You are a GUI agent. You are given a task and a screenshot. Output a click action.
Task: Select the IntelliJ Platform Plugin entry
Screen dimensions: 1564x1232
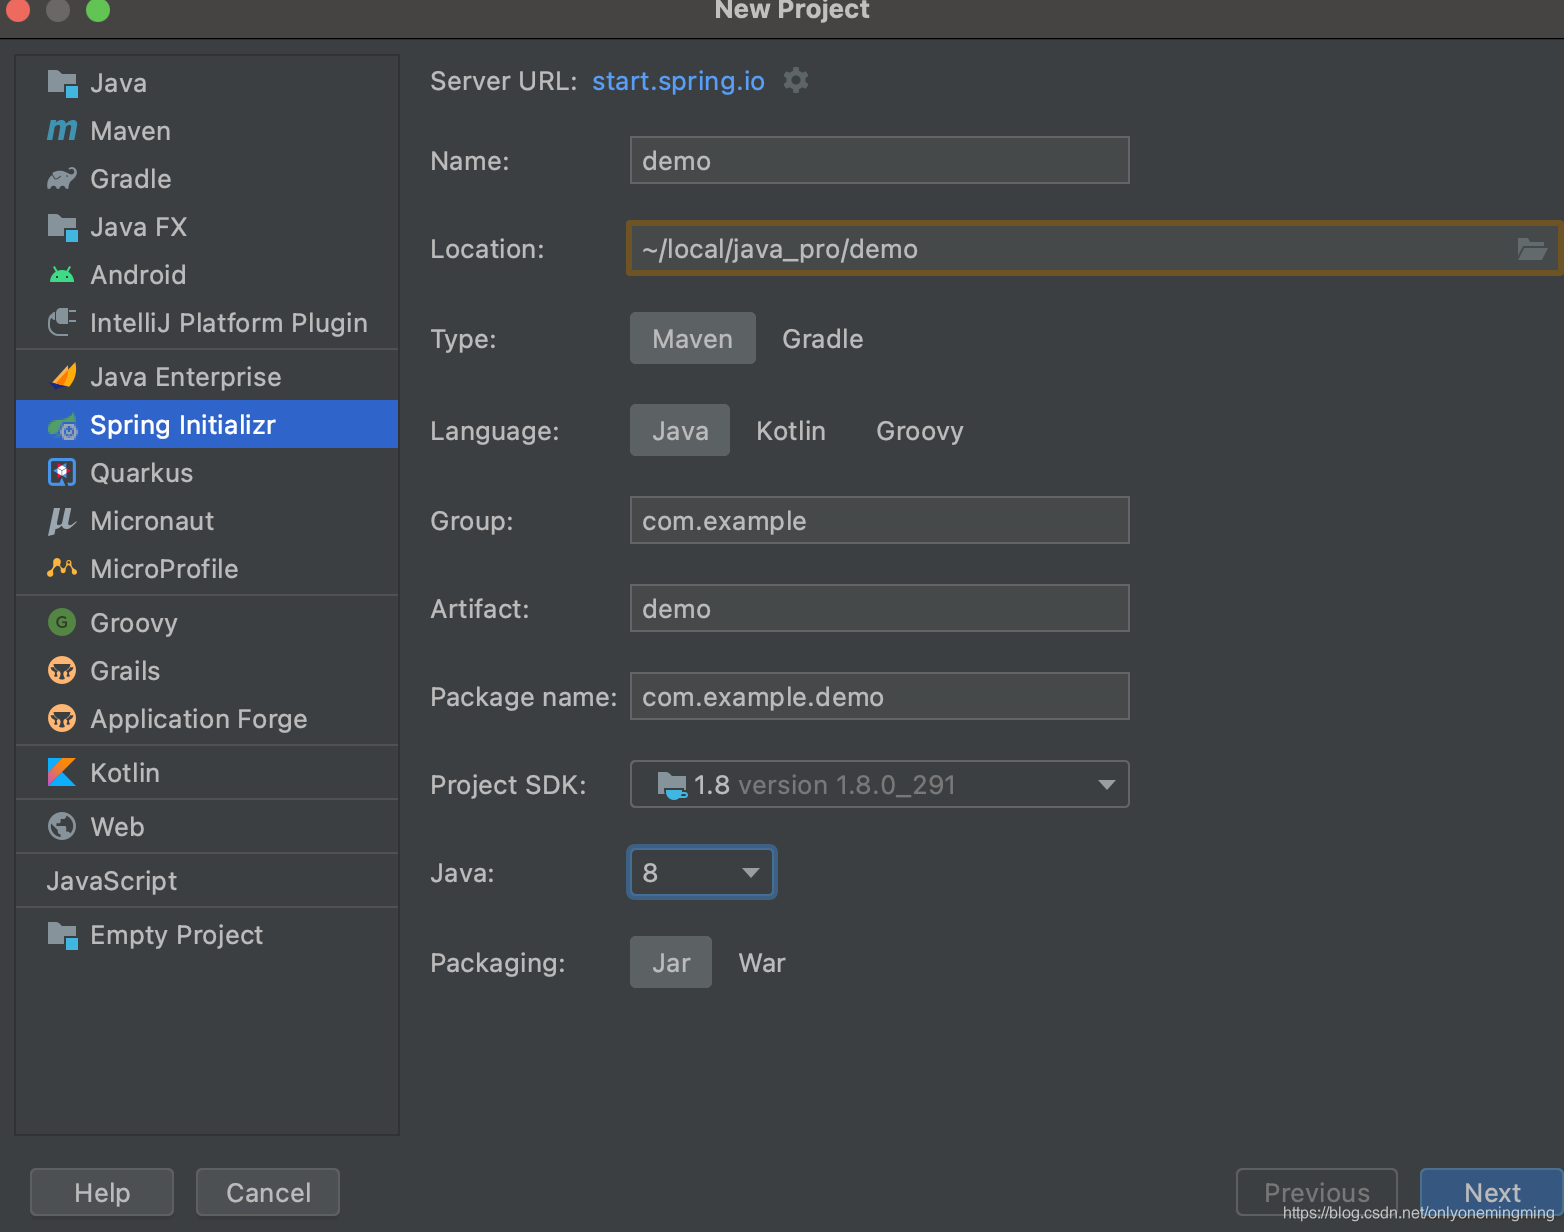207,323
